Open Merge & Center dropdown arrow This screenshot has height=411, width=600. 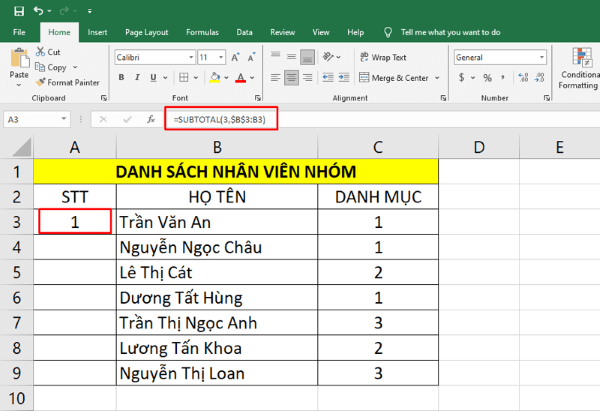tap(437, 78)
